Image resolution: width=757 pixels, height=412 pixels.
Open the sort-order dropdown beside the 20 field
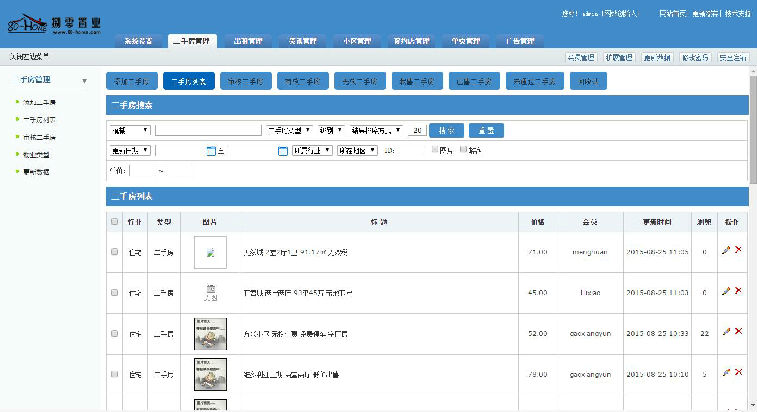[376, 130]
